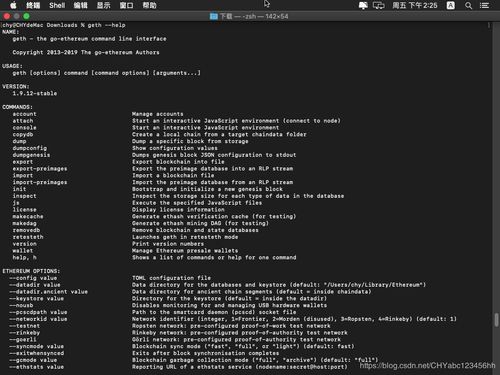Open the Apple menu
500x375 pixels.
pos(13,5)
